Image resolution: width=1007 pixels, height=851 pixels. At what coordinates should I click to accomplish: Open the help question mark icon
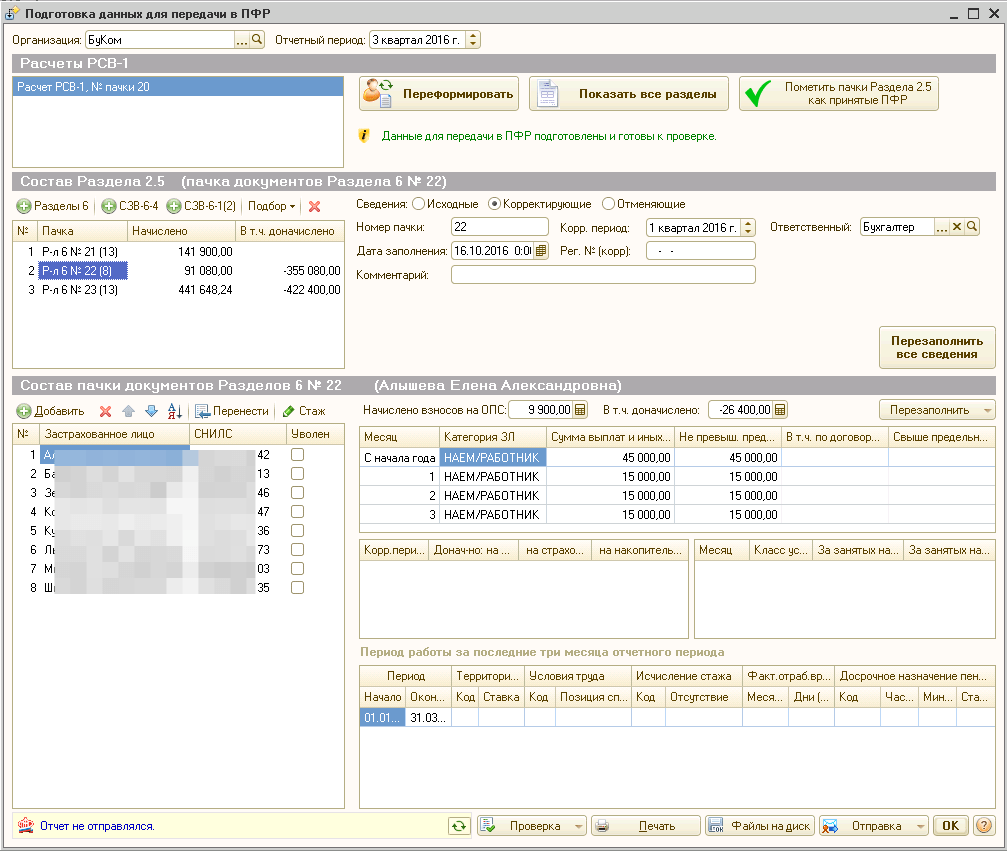coord(983,826)
